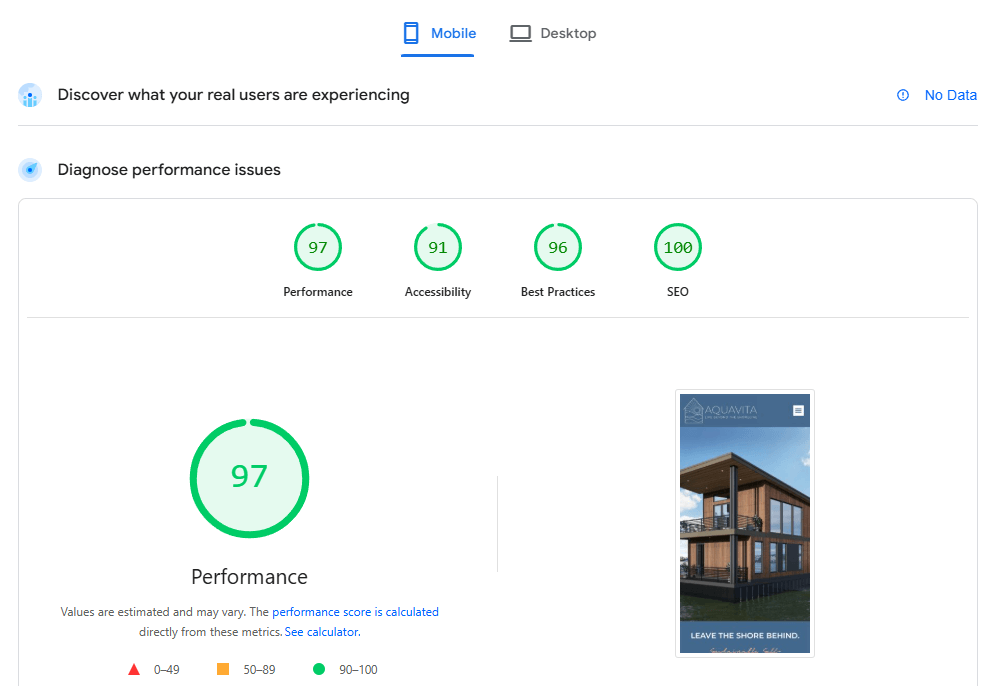Select the SEO score gauge showing 100
This screenshot has height=686, width=991.
[677, 247]
